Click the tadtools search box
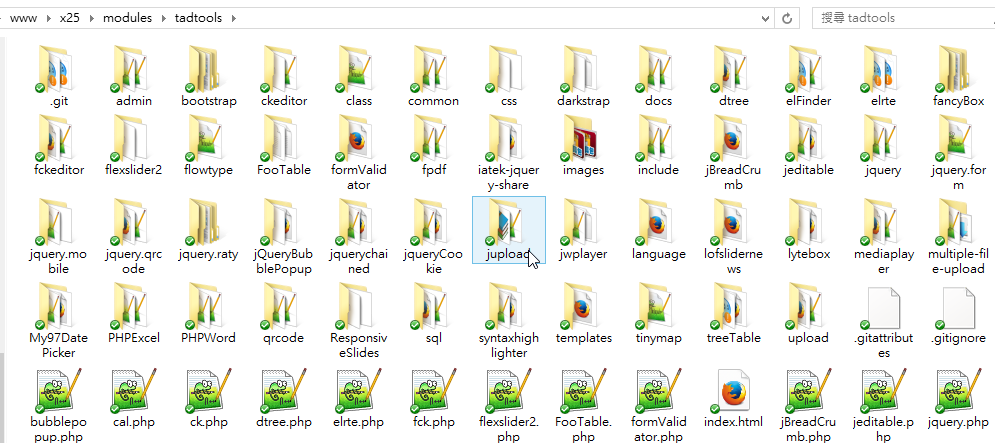 (900, 18)
